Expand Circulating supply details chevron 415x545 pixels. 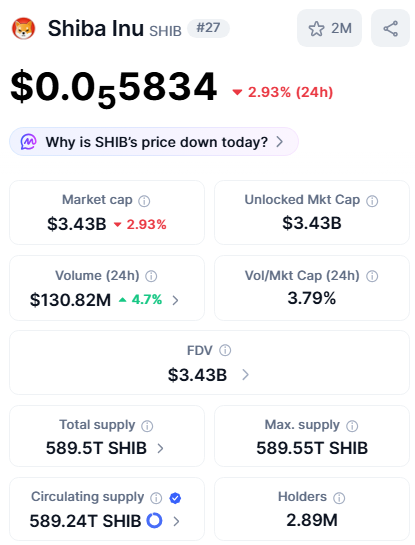[176, 521]
